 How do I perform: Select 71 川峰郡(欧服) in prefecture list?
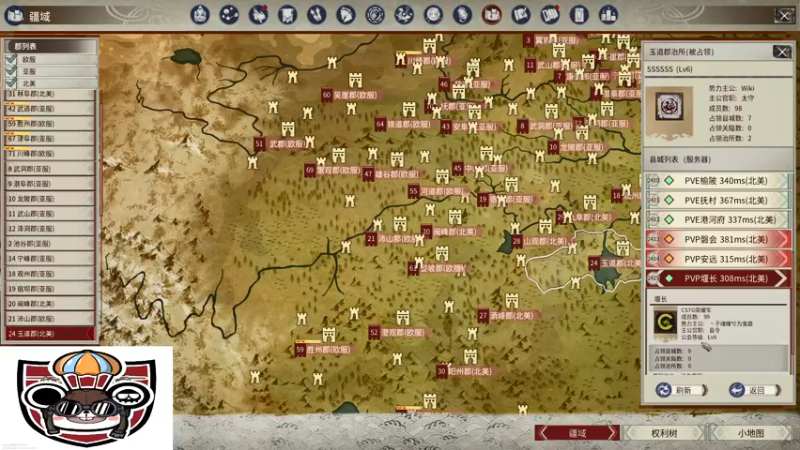(x=49, y=154)
